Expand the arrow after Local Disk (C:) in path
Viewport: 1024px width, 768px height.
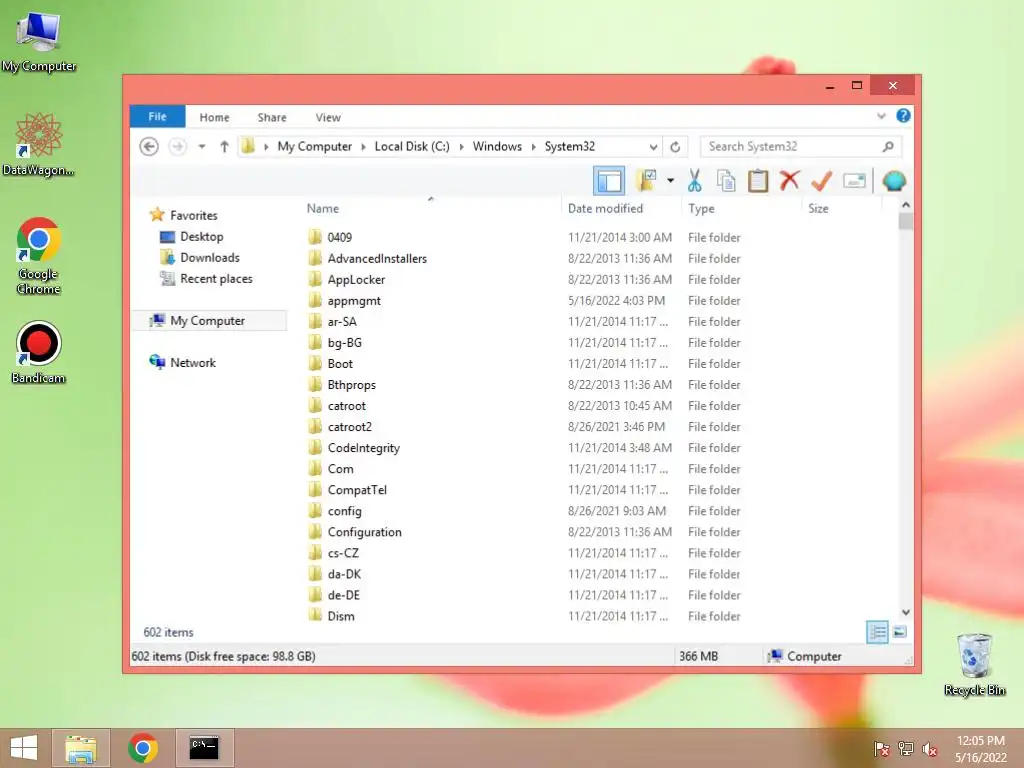click(462, 147)
